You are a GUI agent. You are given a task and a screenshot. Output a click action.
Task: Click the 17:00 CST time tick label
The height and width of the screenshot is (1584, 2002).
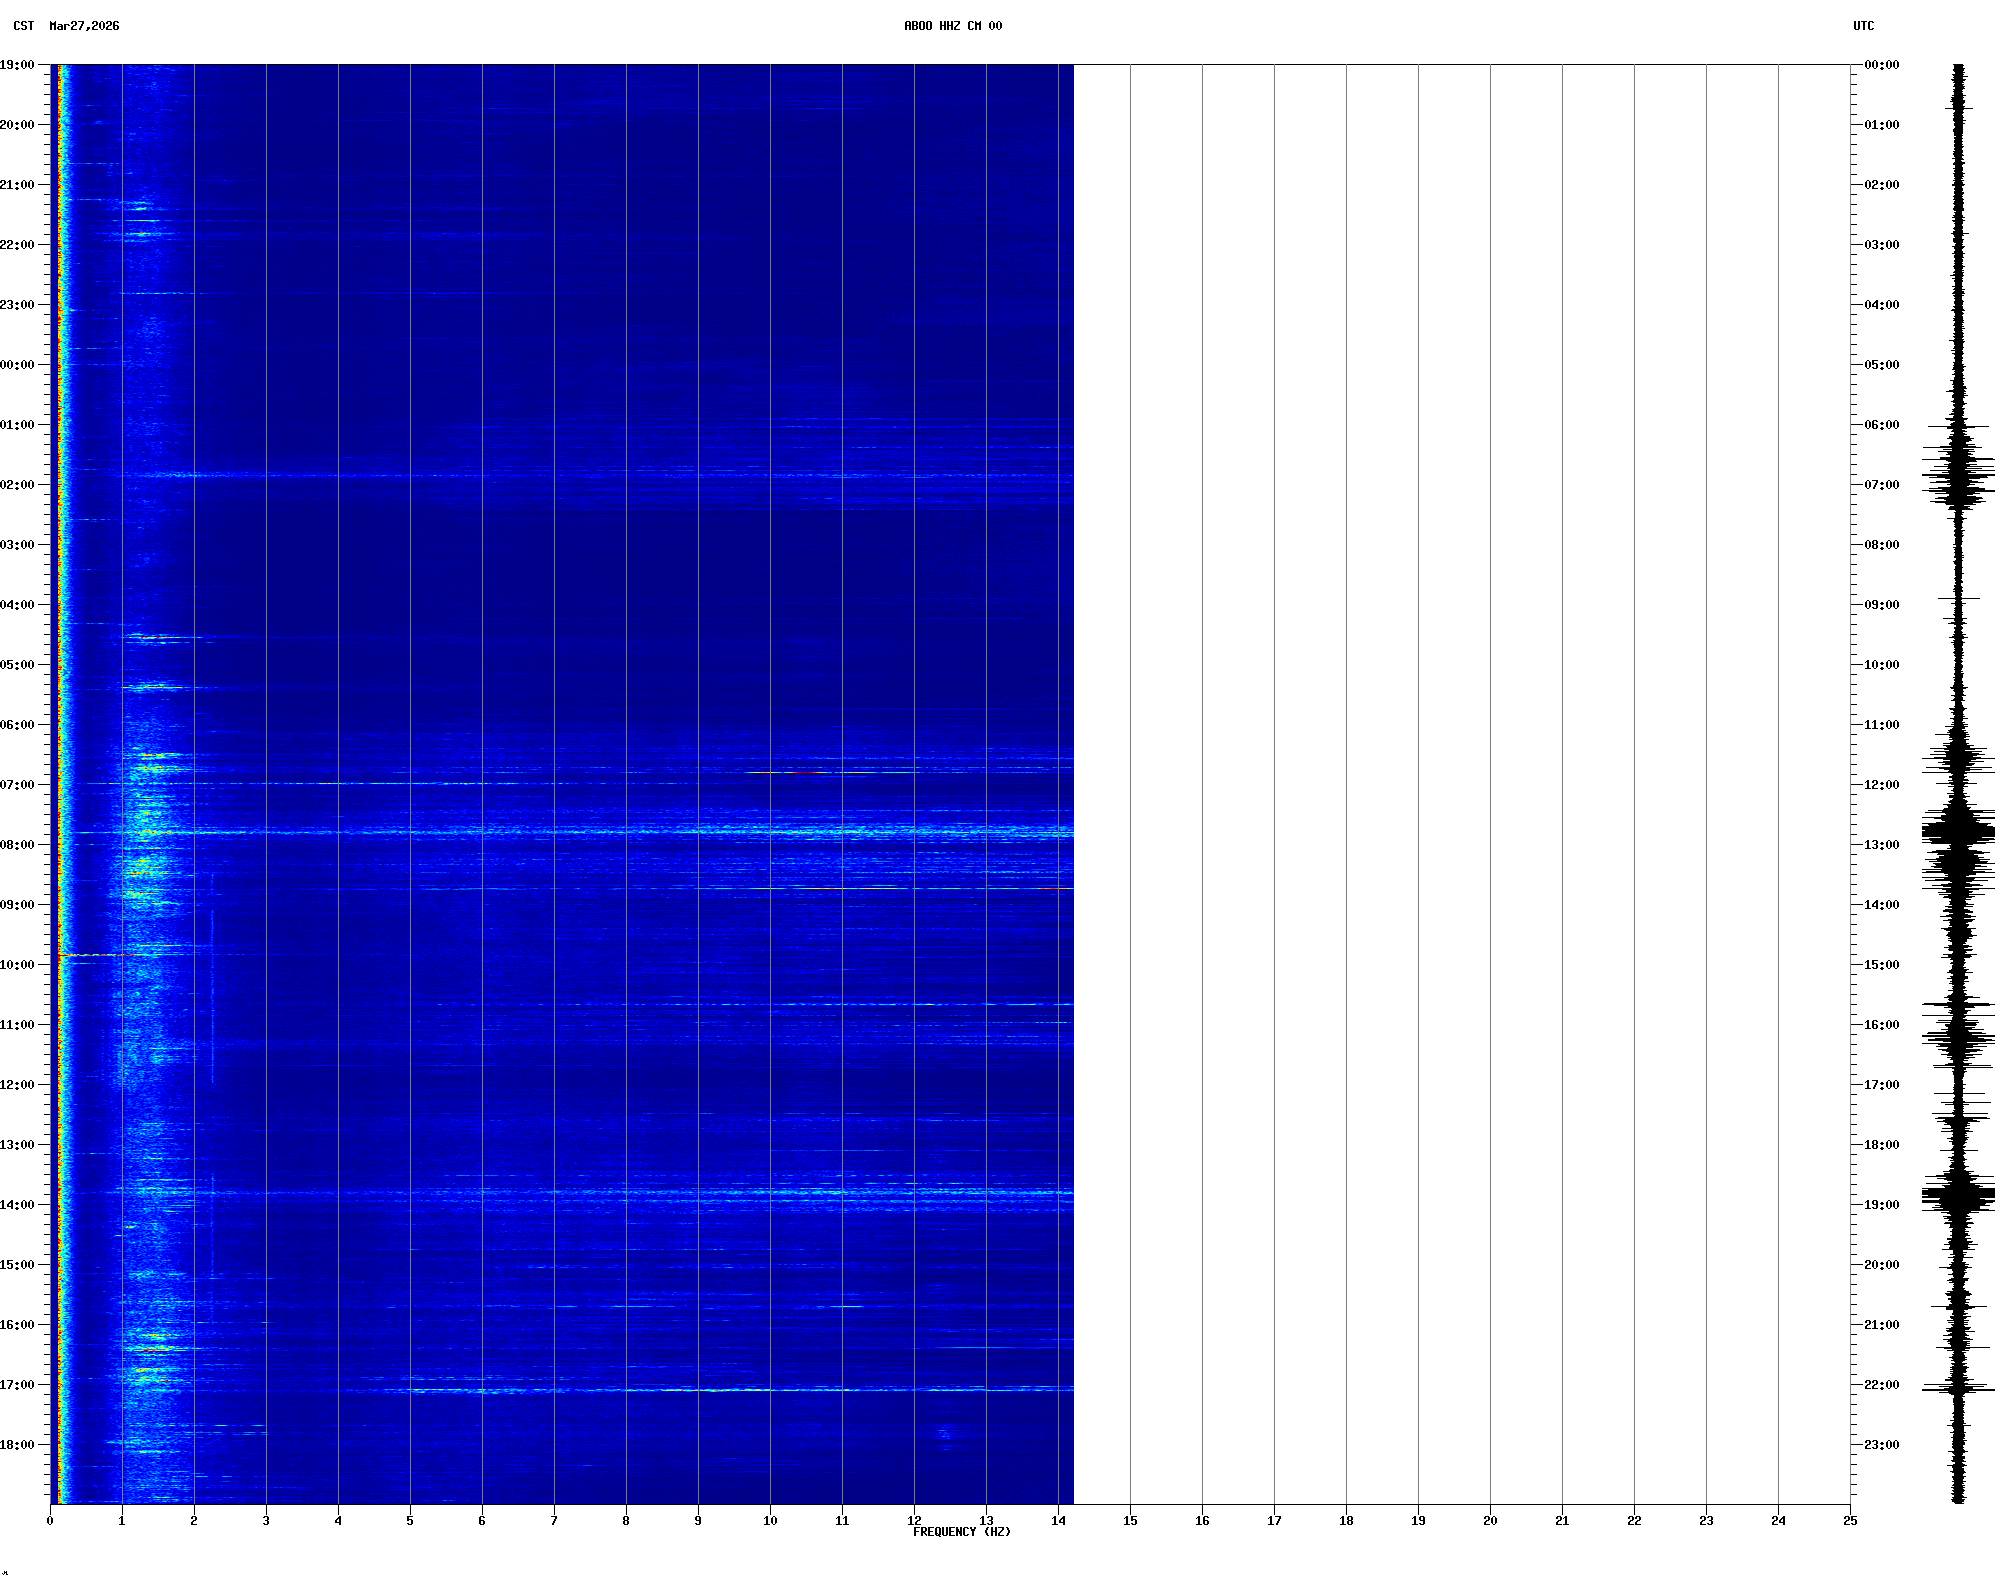click(17, 1385)
